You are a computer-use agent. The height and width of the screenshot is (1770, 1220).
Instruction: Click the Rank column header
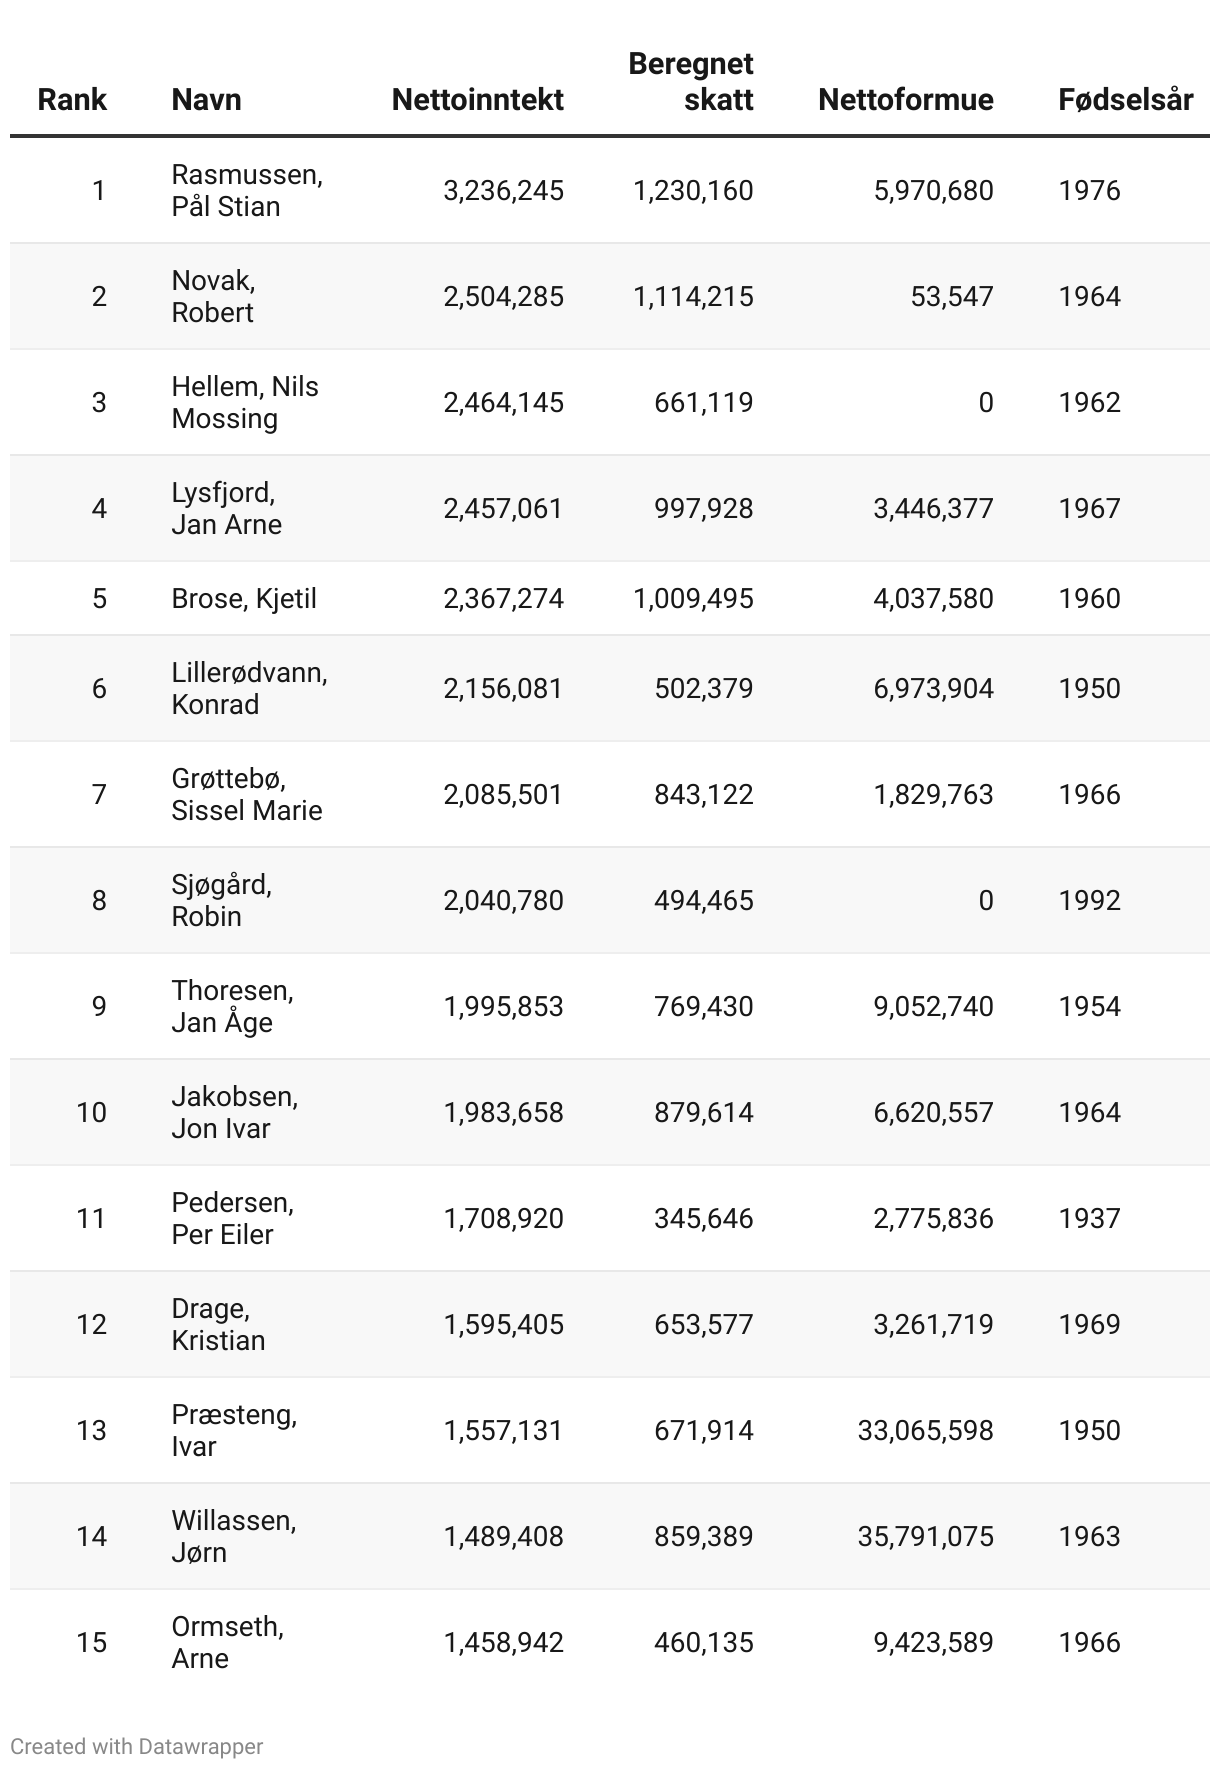pos(72,99)
